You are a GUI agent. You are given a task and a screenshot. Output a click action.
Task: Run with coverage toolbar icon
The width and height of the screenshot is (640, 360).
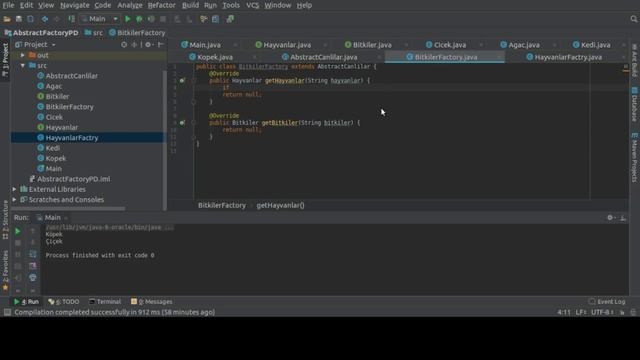coord(151,19)
